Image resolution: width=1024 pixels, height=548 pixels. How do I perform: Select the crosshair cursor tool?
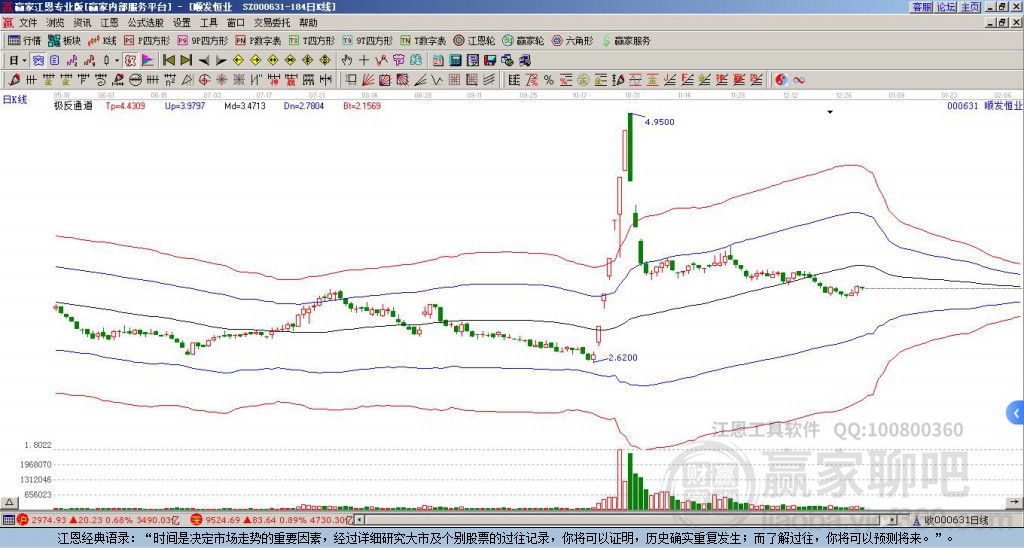coord(364,60)
